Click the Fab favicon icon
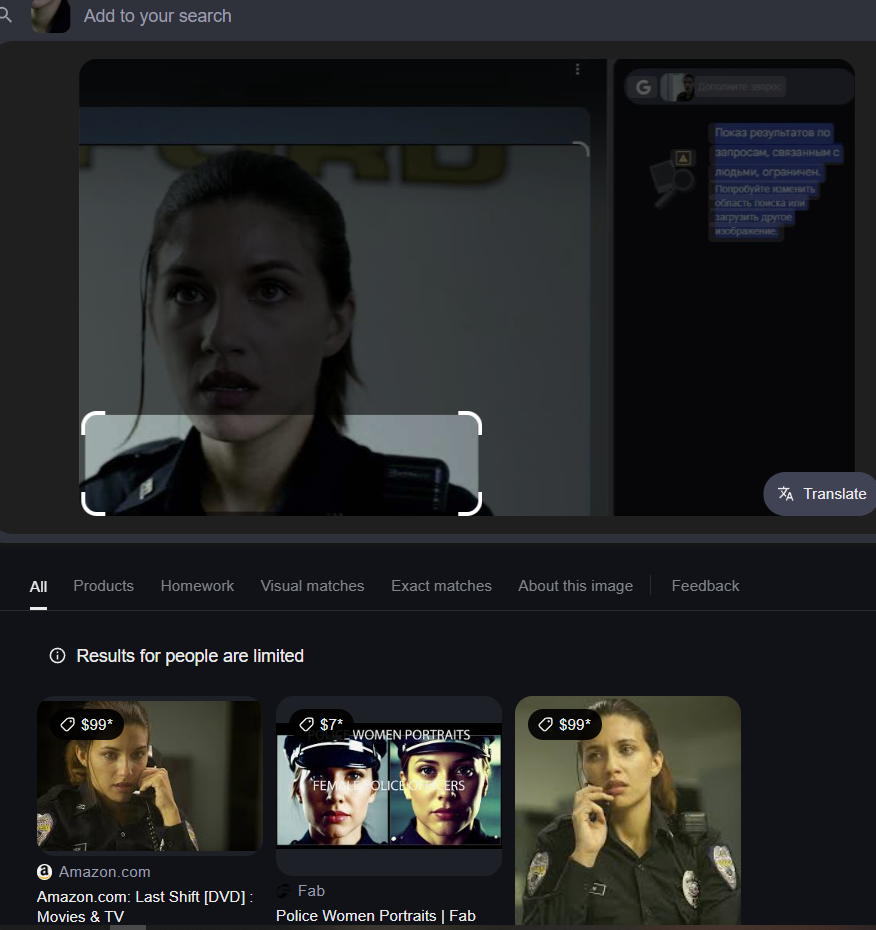This screenshot has width=876, height=930. pyautogui.click(x=284, y=891)
